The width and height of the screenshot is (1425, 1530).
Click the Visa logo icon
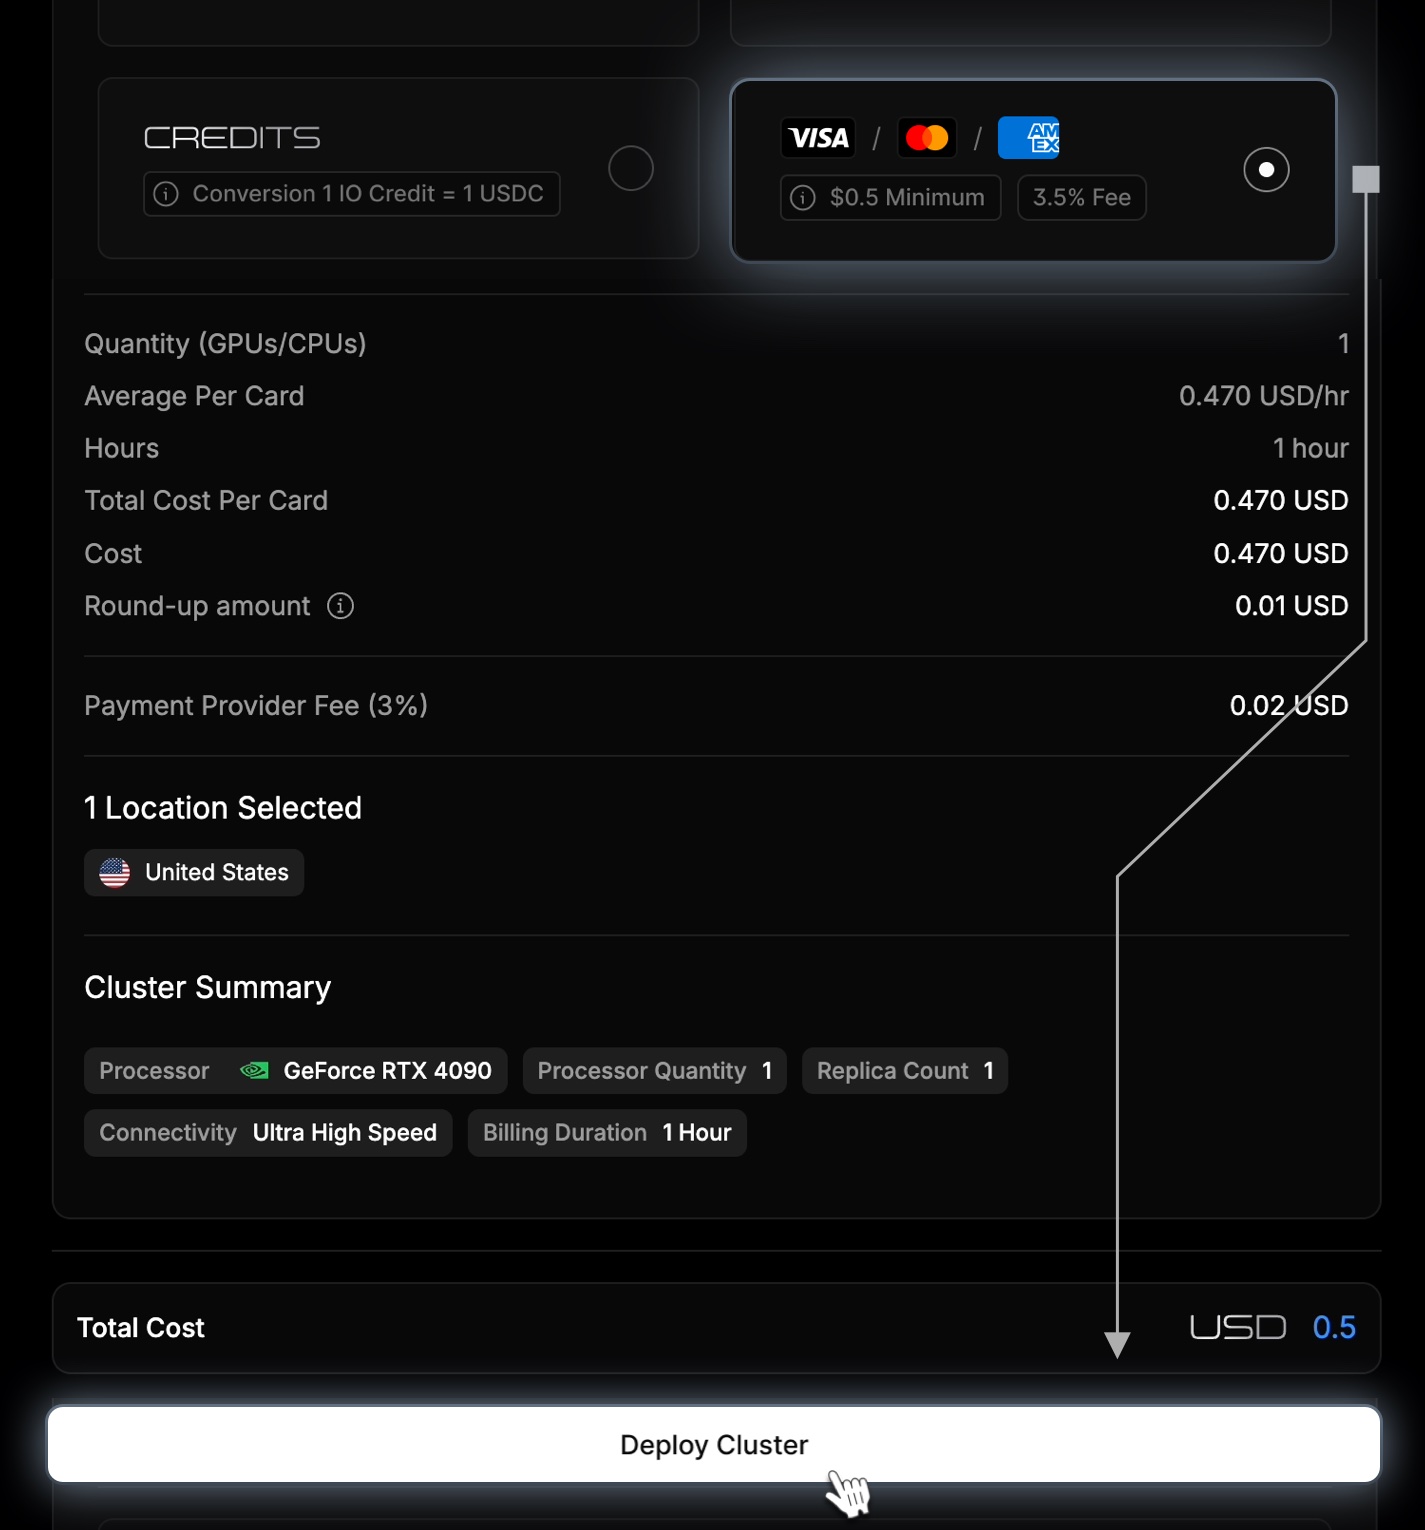[819, 138]
